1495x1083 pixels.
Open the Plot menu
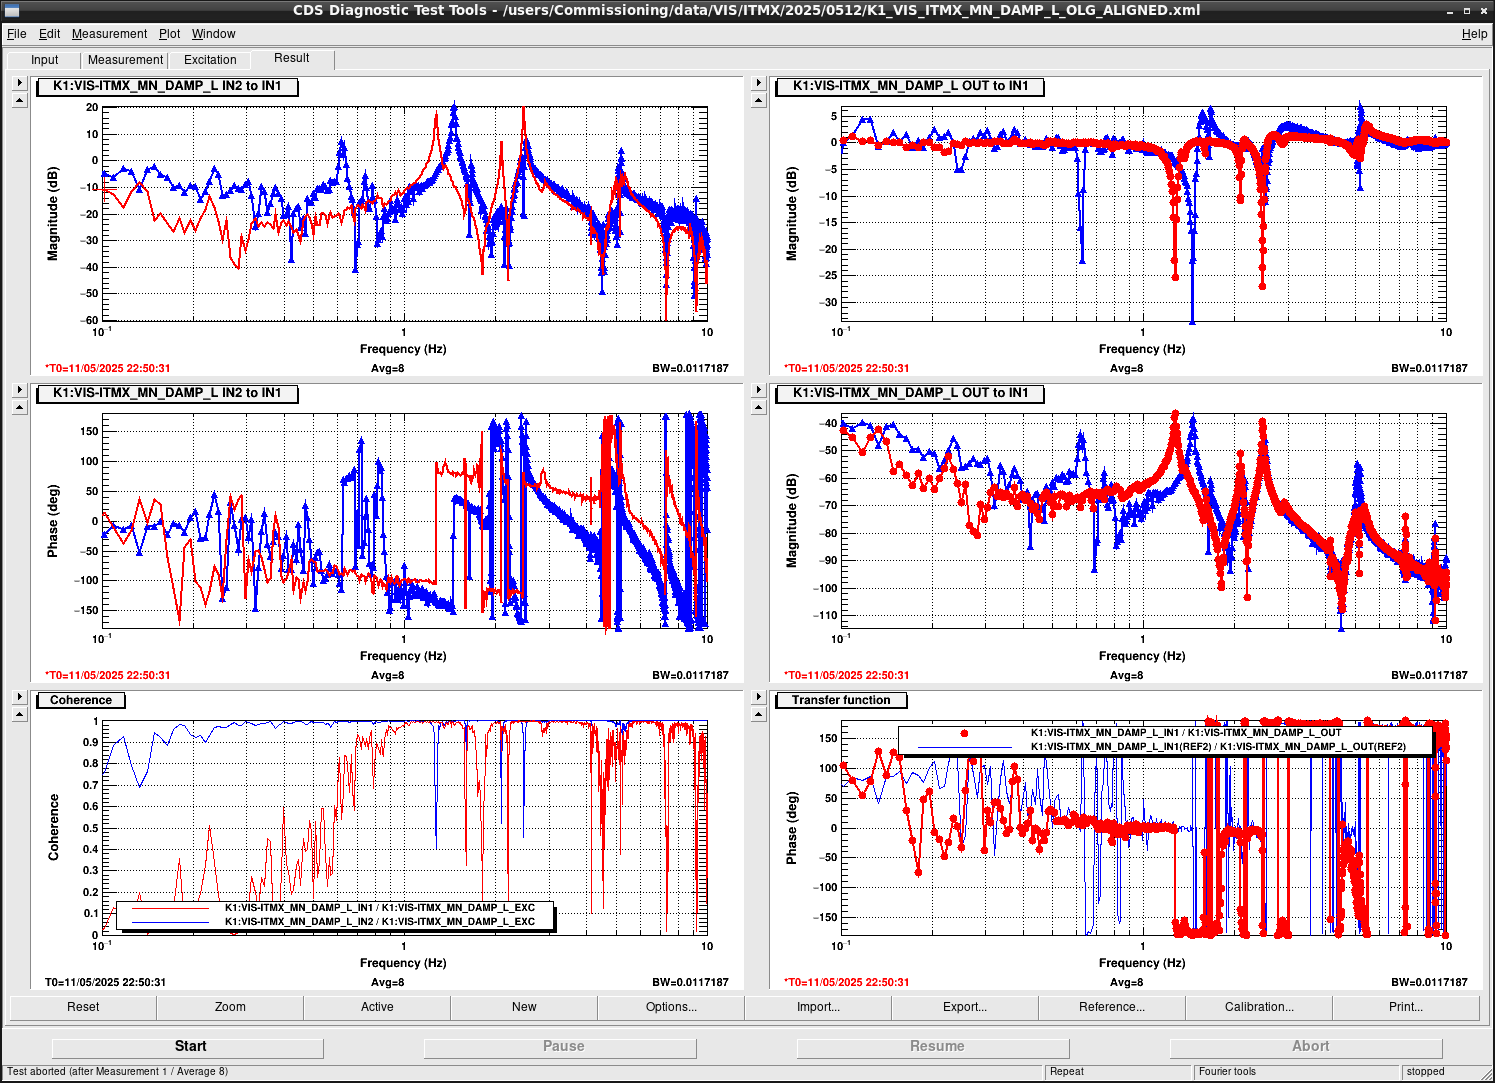tap(169, 34)
